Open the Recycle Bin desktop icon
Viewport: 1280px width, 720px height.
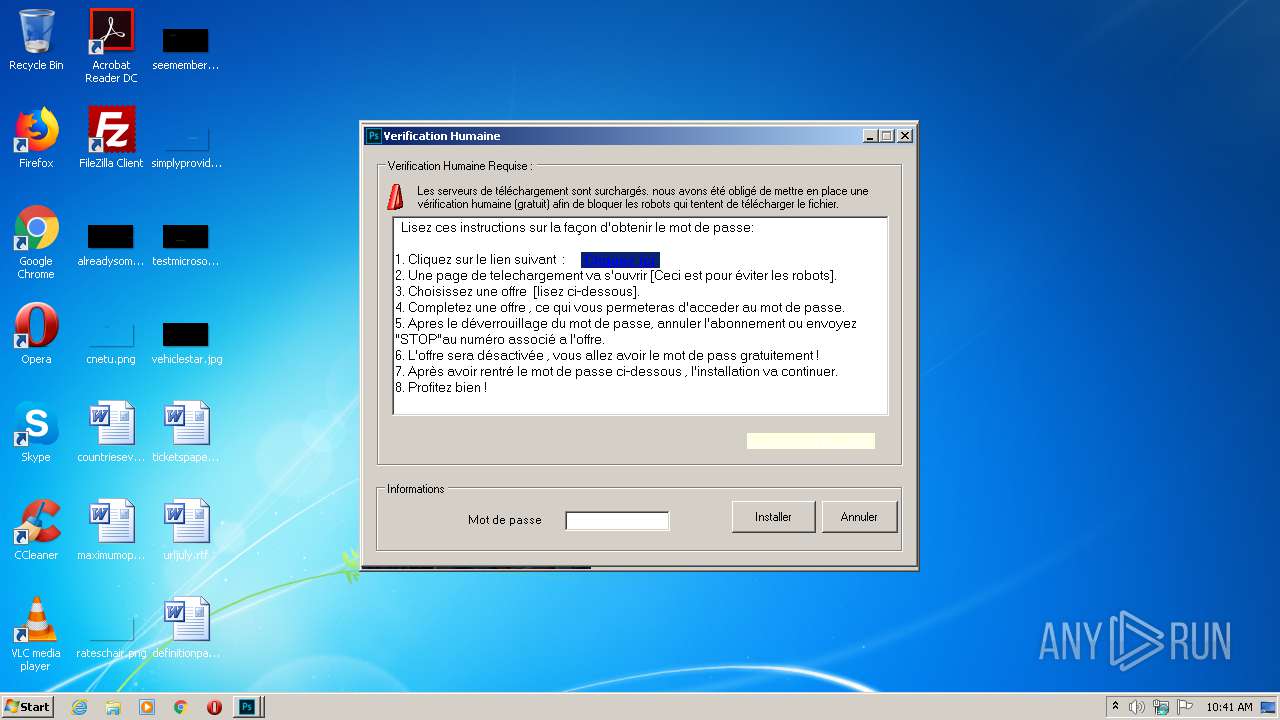click(36, 40)
